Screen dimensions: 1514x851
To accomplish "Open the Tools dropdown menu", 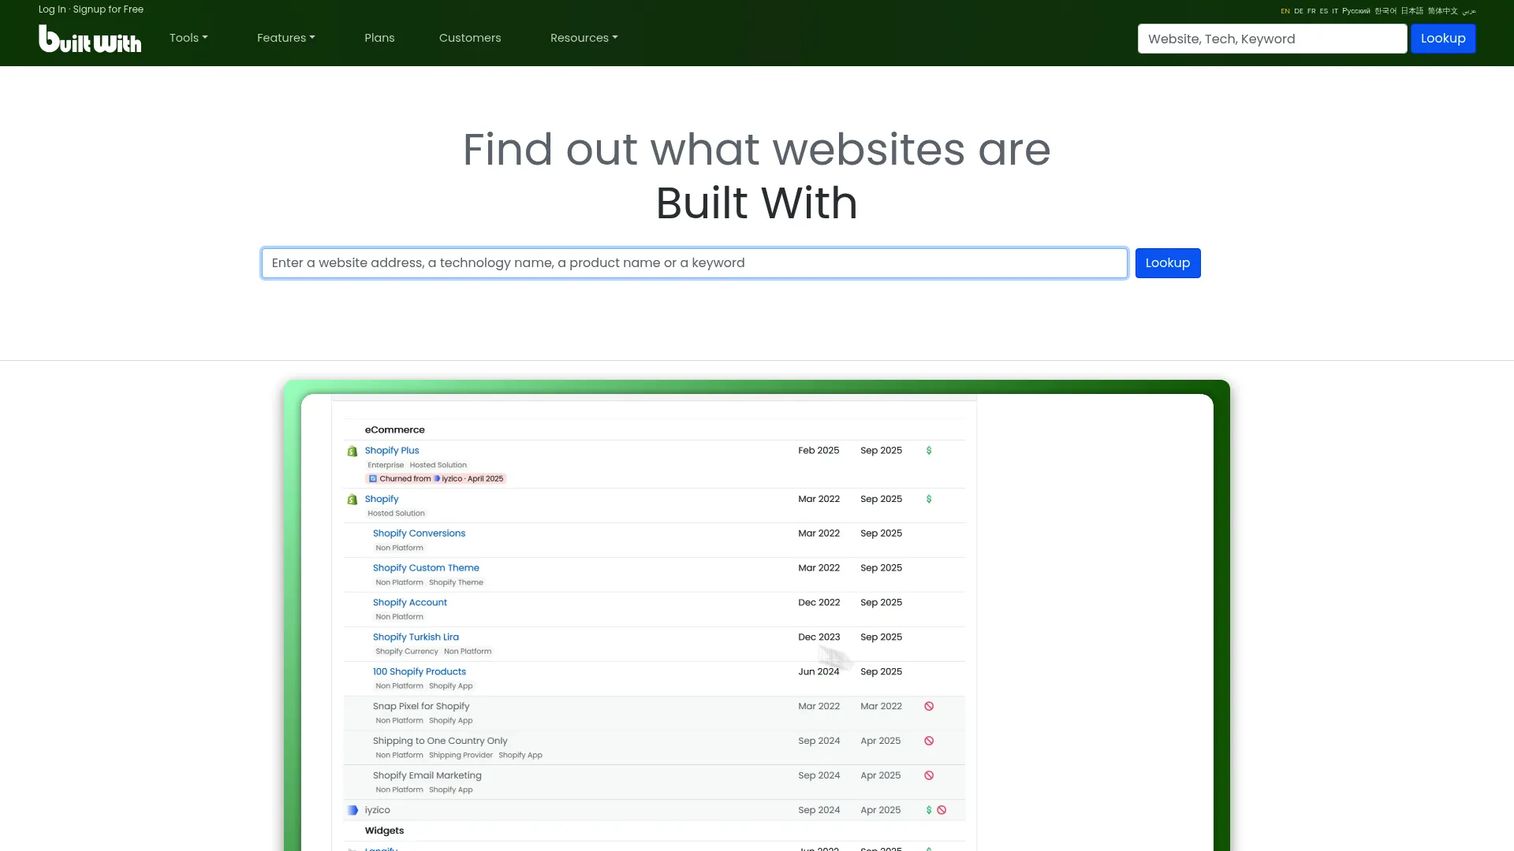I will (x=188, y=38).
